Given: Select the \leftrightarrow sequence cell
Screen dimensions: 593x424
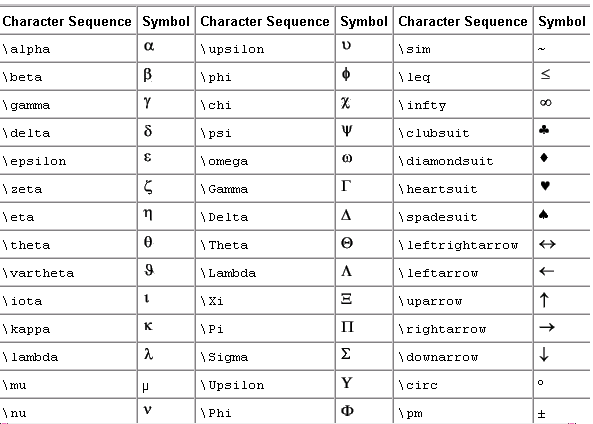Looking at the screenshot, I should coord(463,245).
